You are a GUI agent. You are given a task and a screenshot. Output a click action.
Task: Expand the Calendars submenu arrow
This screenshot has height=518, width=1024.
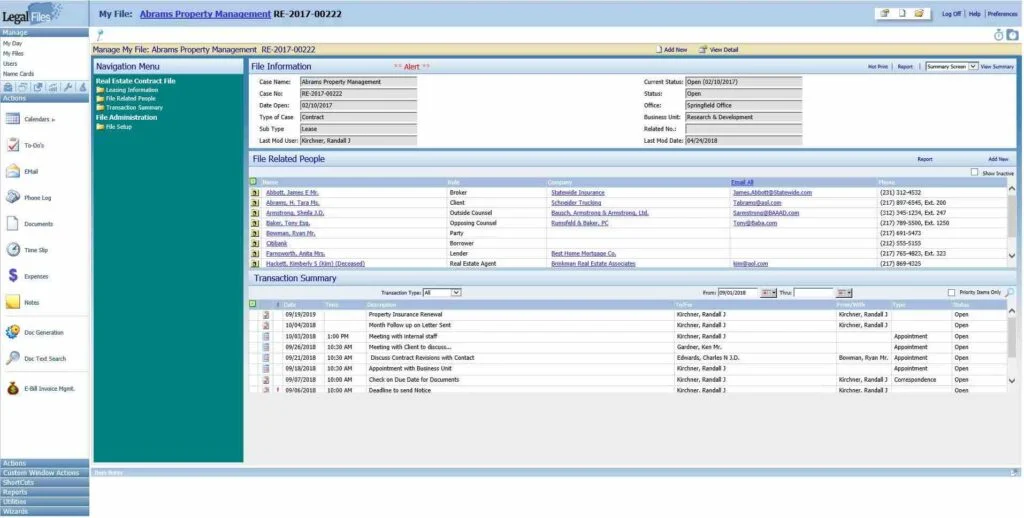point(54,120)
